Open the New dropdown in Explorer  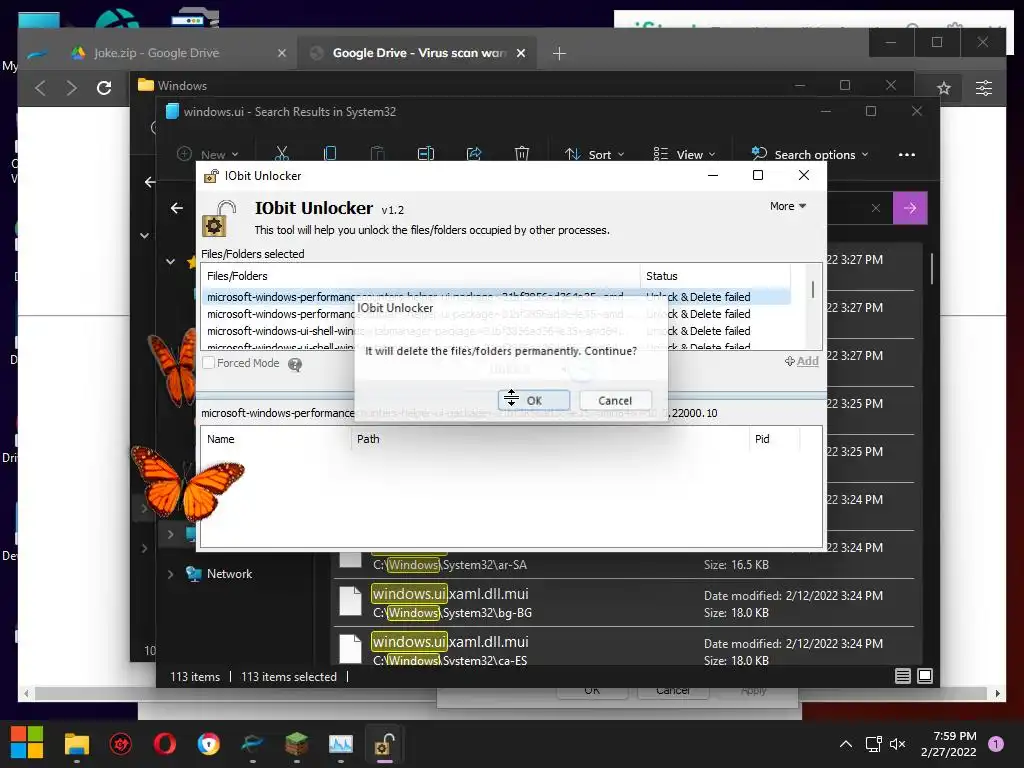click(x=208, y=155)
